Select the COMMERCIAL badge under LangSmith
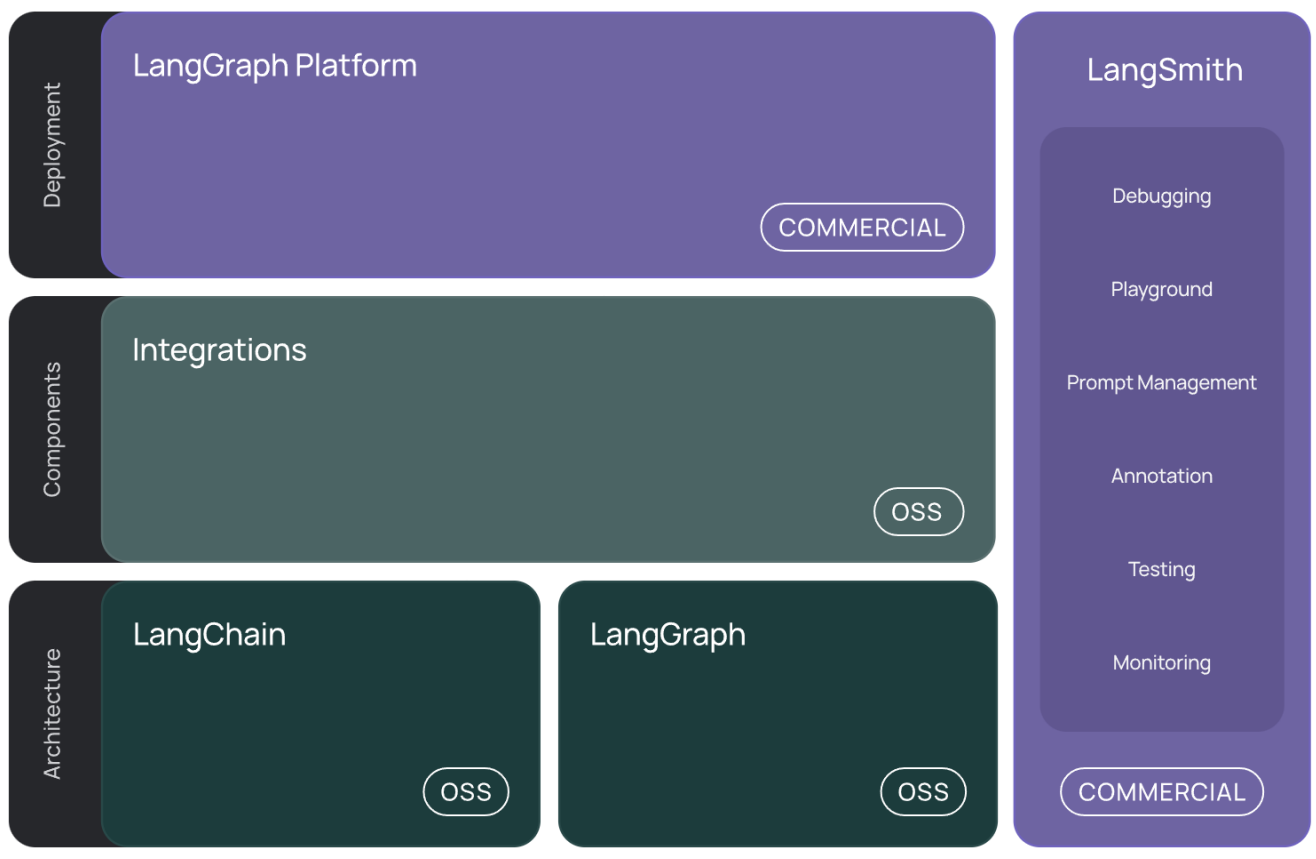Screen dimensions: 1316x859 pyautogui.click(x=1162, y=792)
